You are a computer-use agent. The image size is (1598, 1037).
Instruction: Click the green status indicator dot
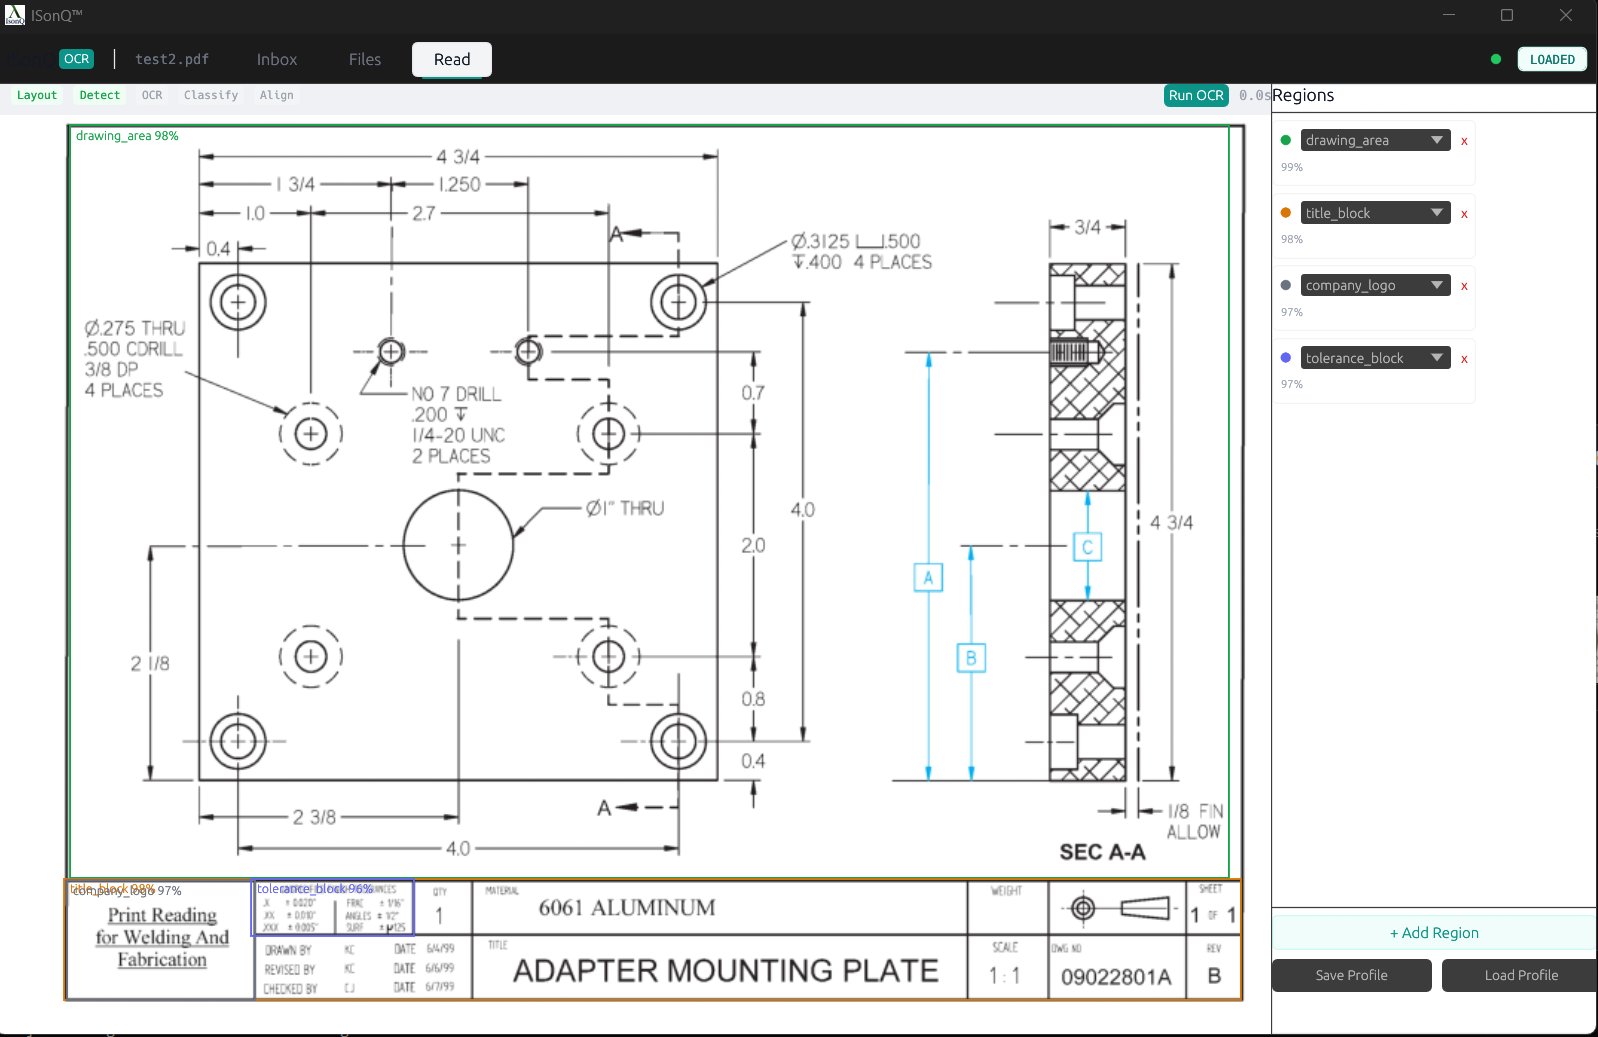tap(1495, 59)
